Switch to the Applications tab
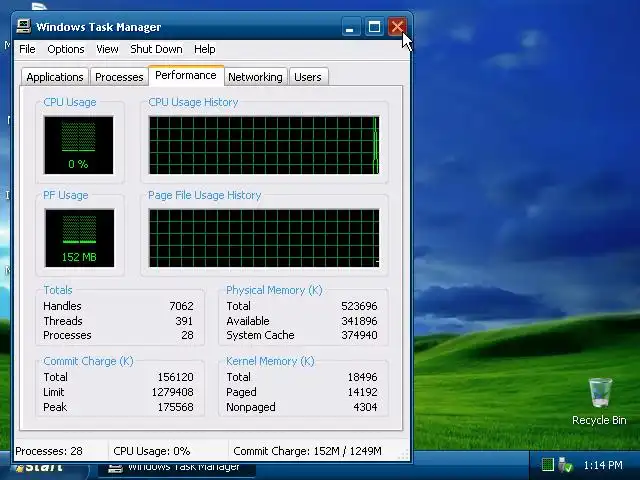The width and height of the screenshot is (640, 480). [55, 77]
